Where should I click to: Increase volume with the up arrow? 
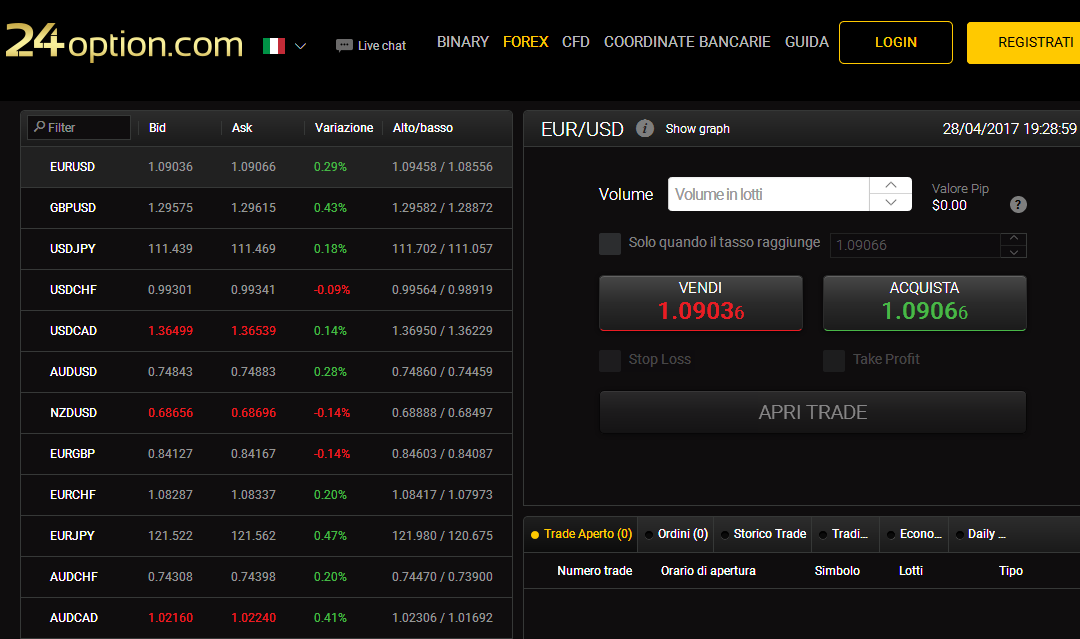pyautogui.click(x=891, y=185)
